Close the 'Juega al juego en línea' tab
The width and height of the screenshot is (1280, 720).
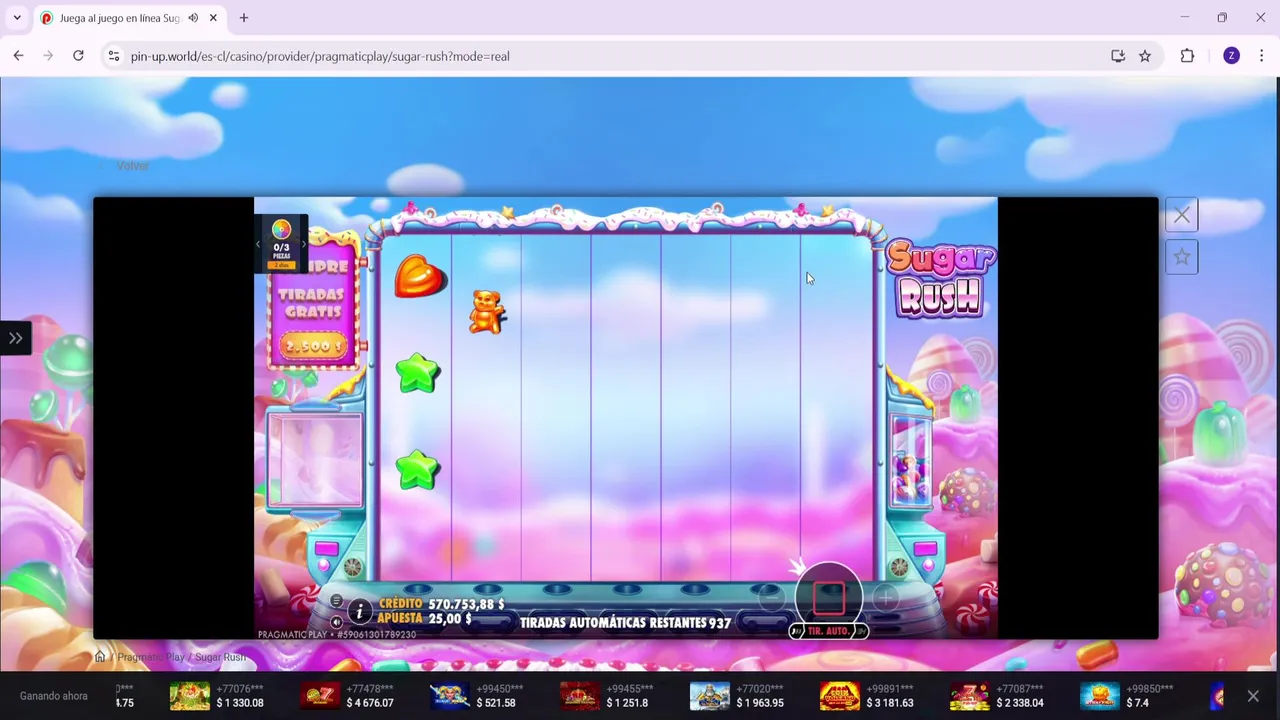[213, 18]
